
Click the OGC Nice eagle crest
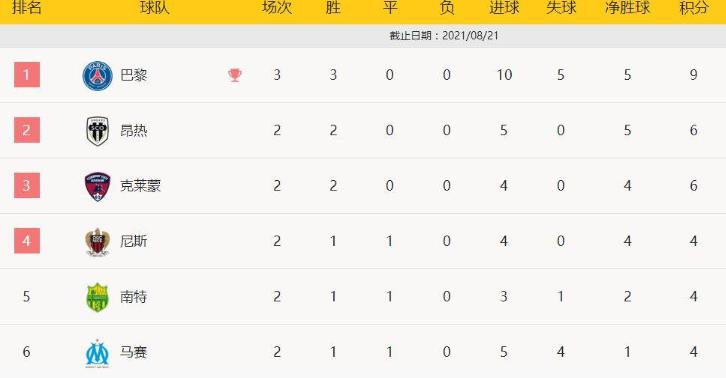pyautogui.click(x=97, y=241)
